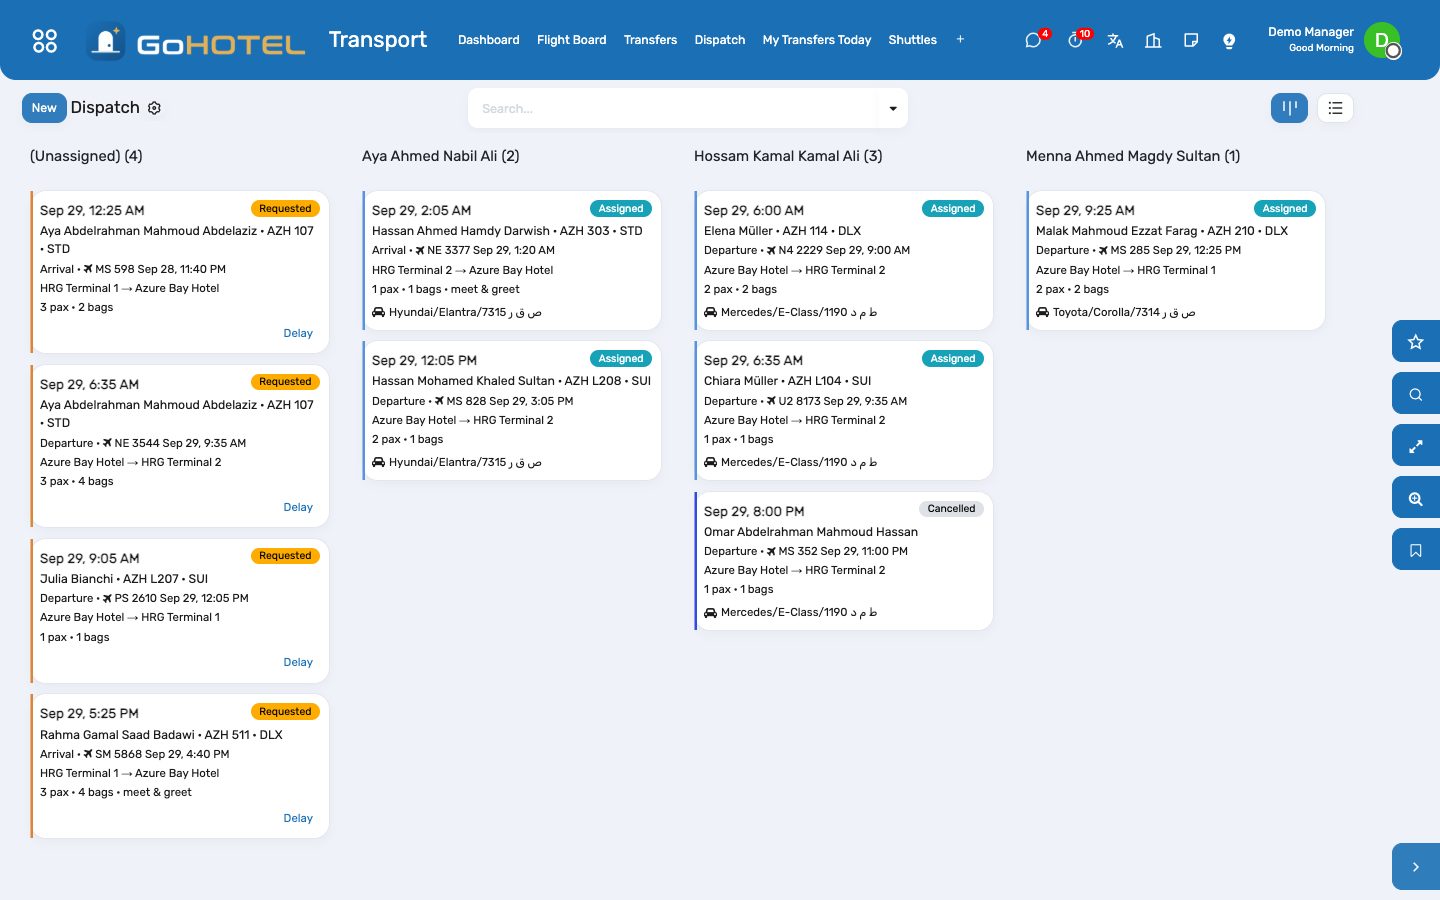Image resolution: width=1440 pixels, height=900 pixels.
Task: Click the (Unassigned) (4) column header
Action: click(86, 156)
